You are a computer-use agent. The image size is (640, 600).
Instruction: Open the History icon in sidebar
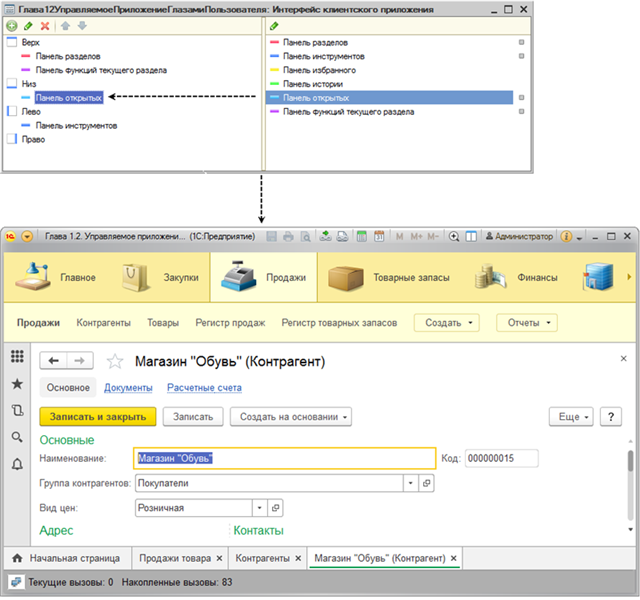[17, 410]
